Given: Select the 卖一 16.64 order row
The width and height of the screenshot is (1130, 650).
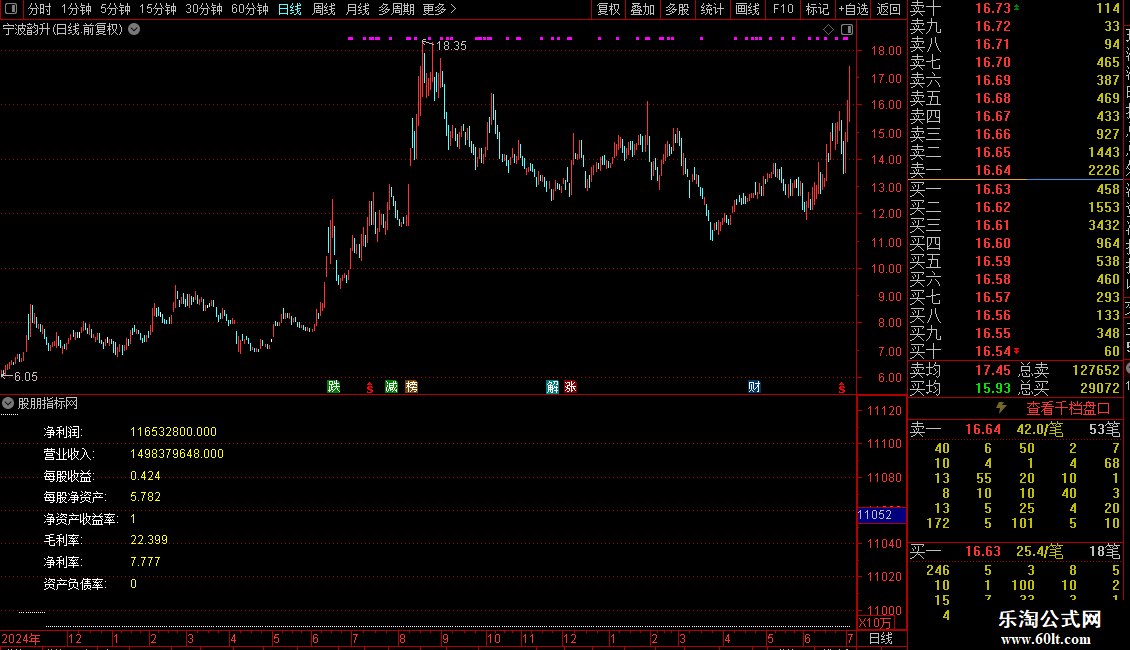Looking at the screenshot, I should coord(1015,170).
